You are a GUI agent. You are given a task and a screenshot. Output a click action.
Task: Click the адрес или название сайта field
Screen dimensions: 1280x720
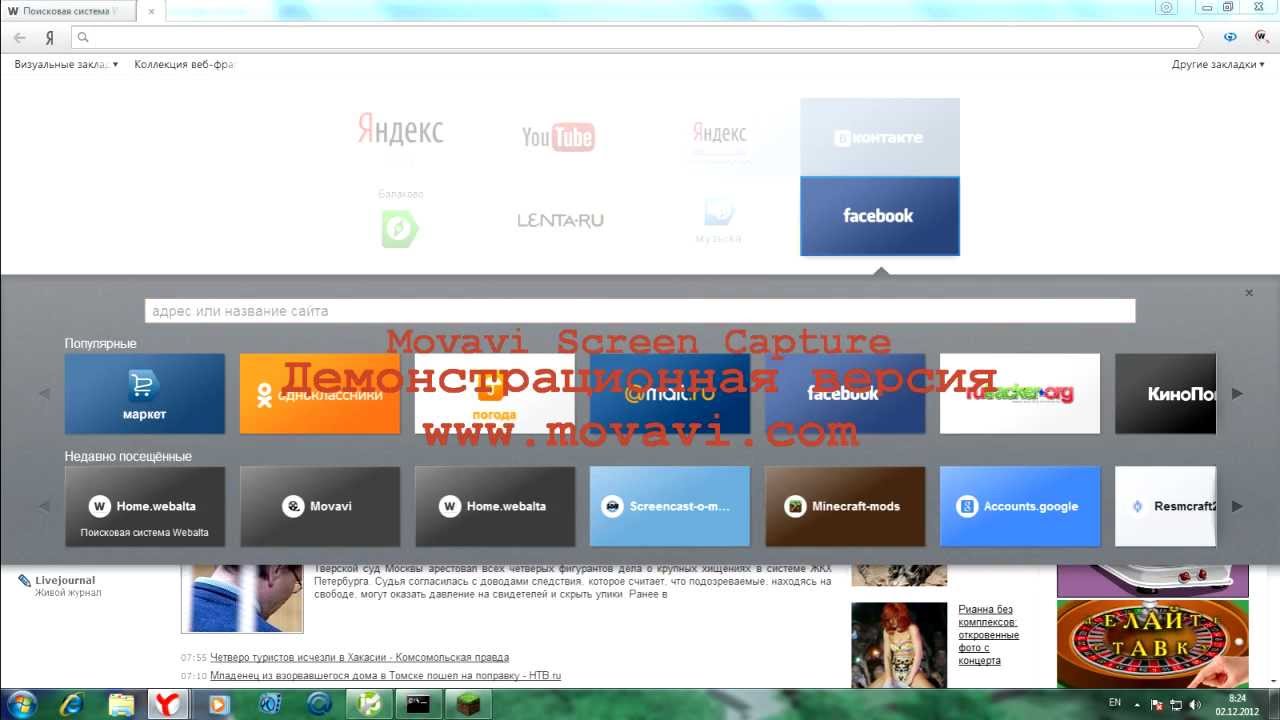pyautogui.click(x=640, y=311)
